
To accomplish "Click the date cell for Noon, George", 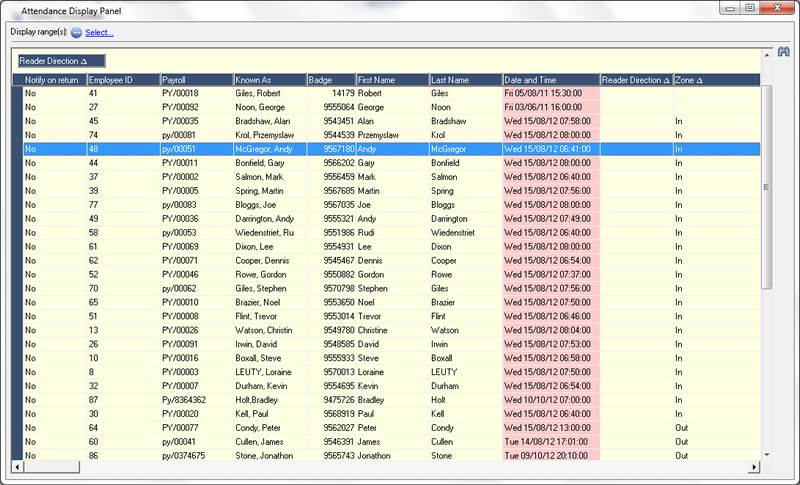I will [550, 106].
